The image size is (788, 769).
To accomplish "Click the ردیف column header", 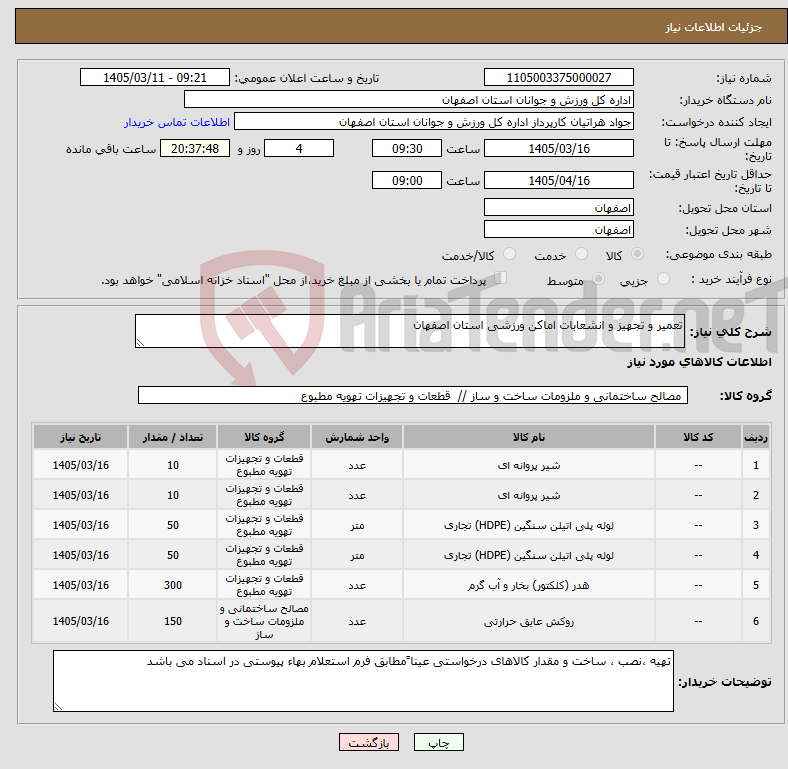I will 756,437.
